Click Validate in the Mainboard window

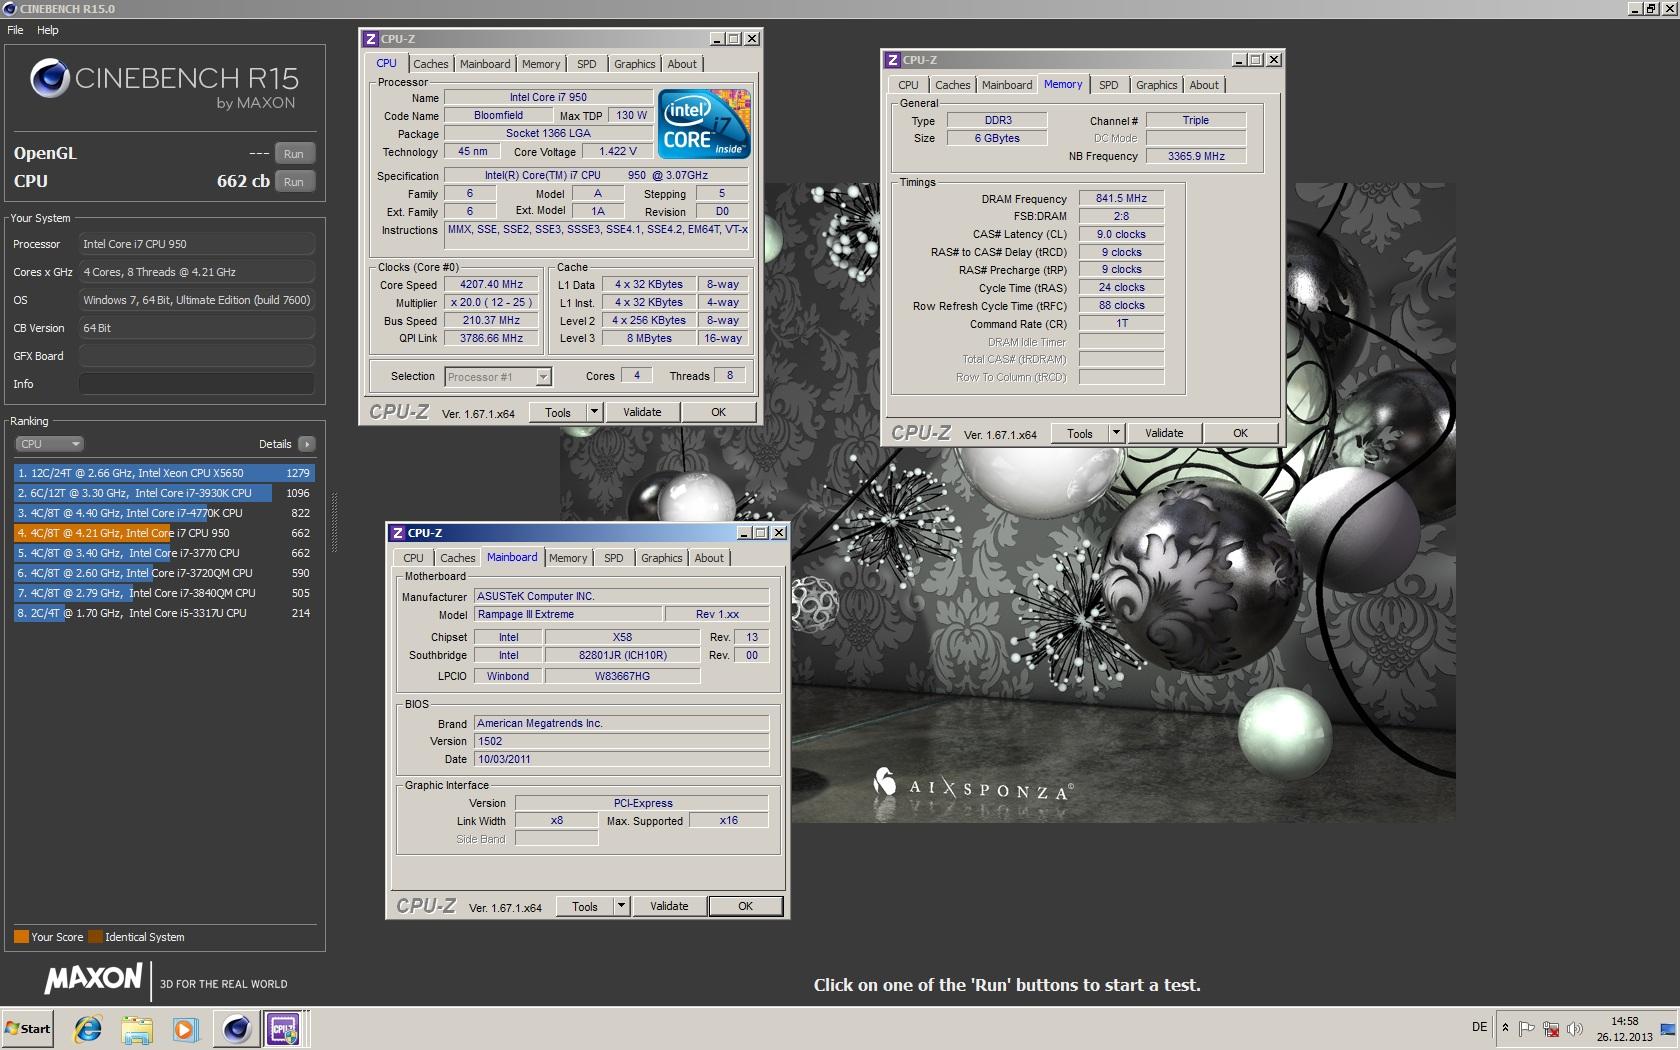click(x=669, y=906)
